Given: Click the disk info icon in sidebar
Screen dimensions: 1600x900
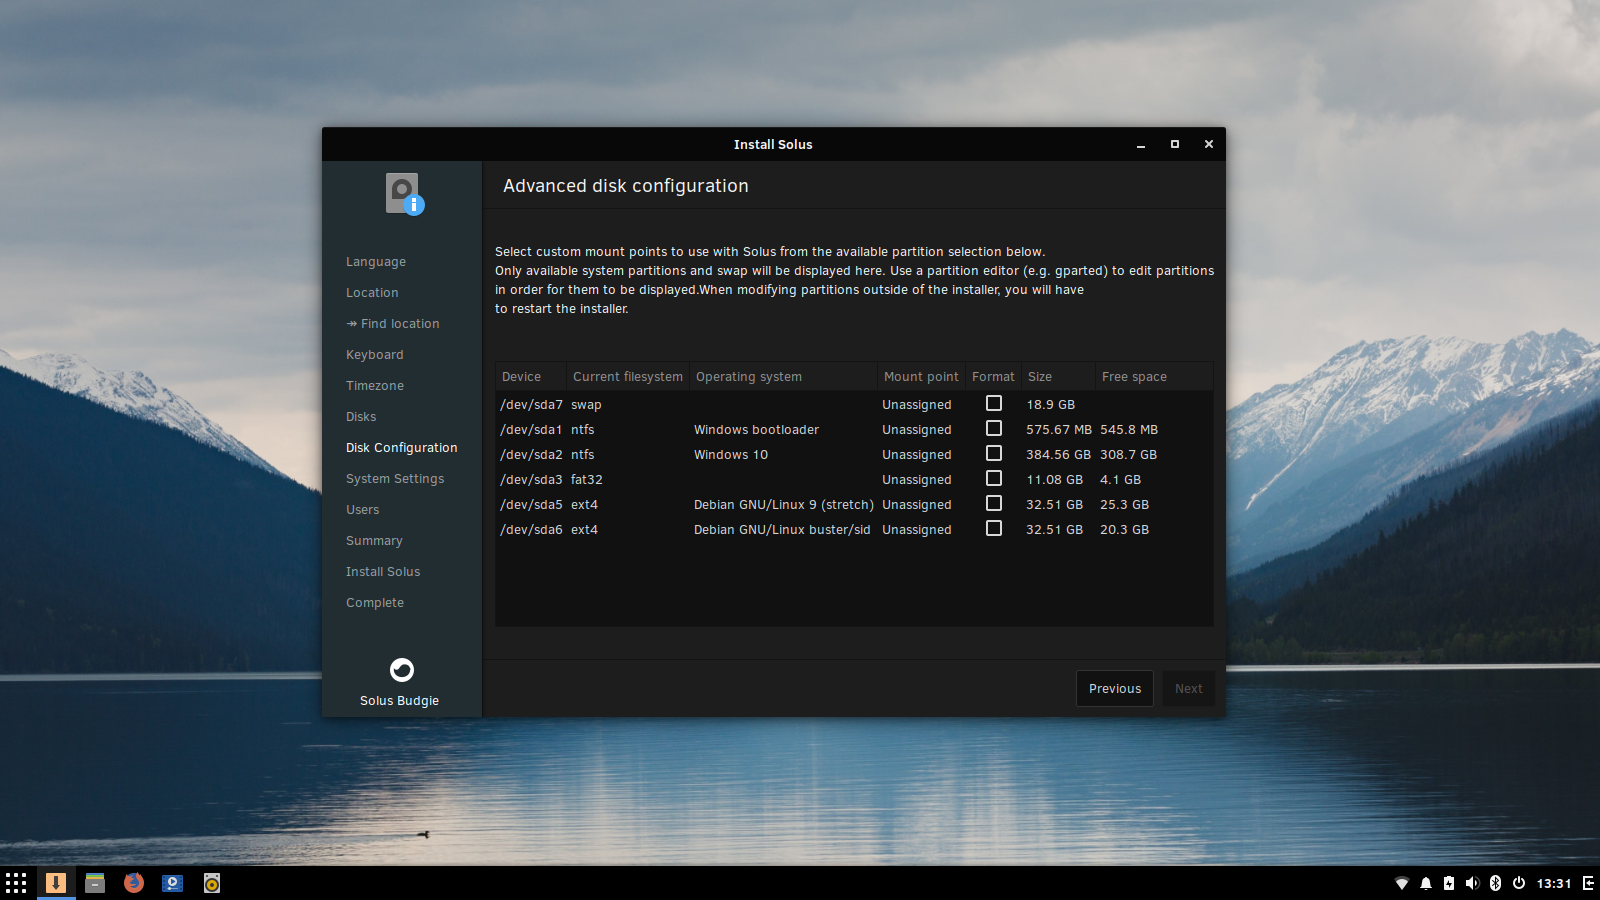Looking at the screenshot, I should tap(405, 194).
